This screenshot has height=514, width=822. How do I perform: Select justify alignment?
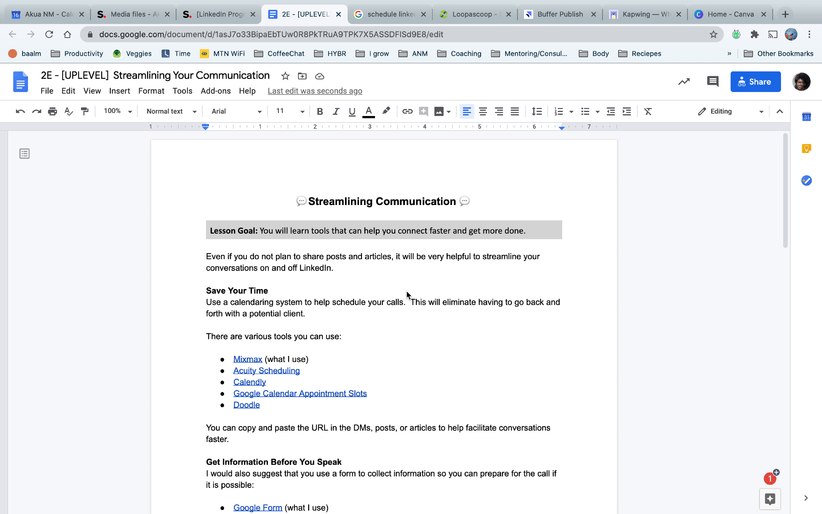515,111
